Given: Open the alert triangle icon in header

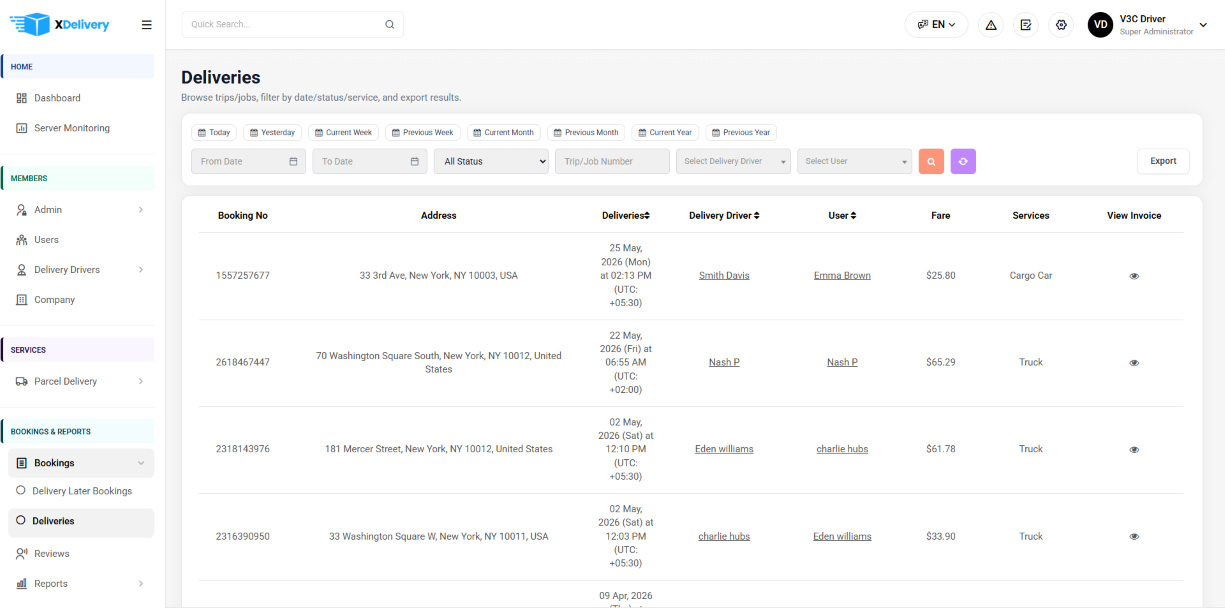Looking at the screenshot, I should click(x=991, y=25).
